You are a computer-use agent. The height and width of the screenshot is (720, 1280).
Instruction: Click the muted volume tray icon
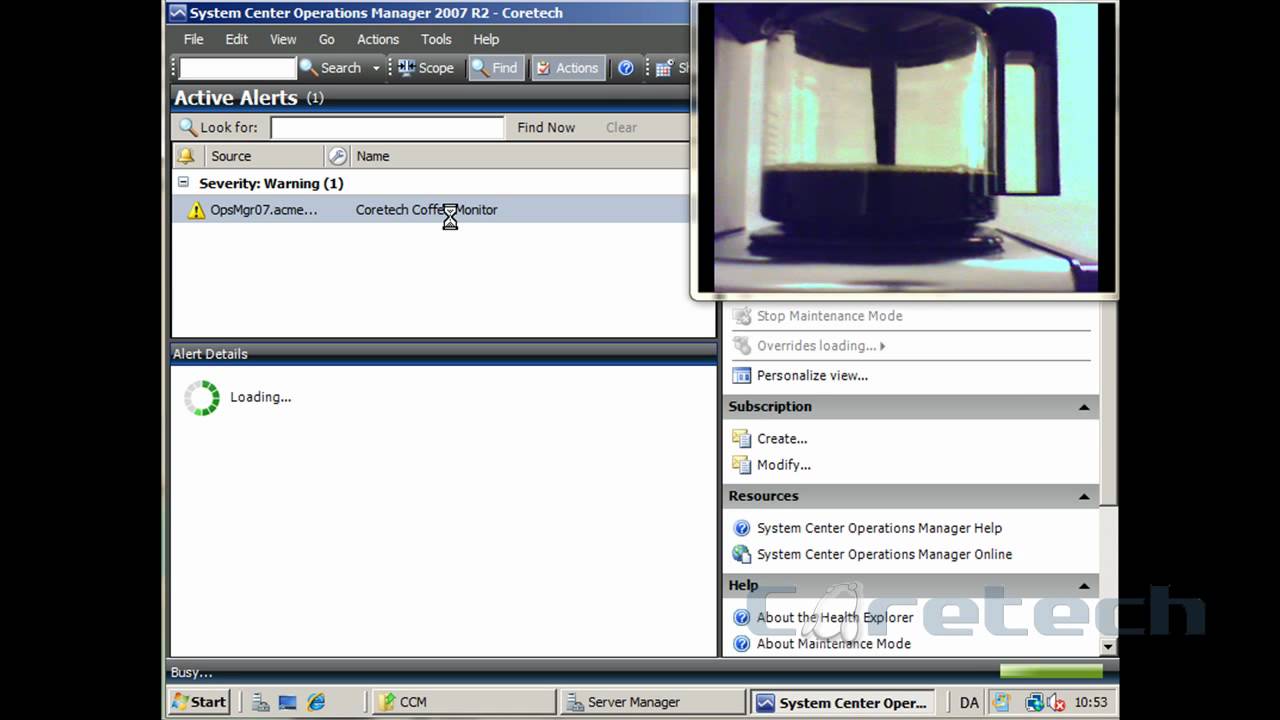[x=1056, y=703]
